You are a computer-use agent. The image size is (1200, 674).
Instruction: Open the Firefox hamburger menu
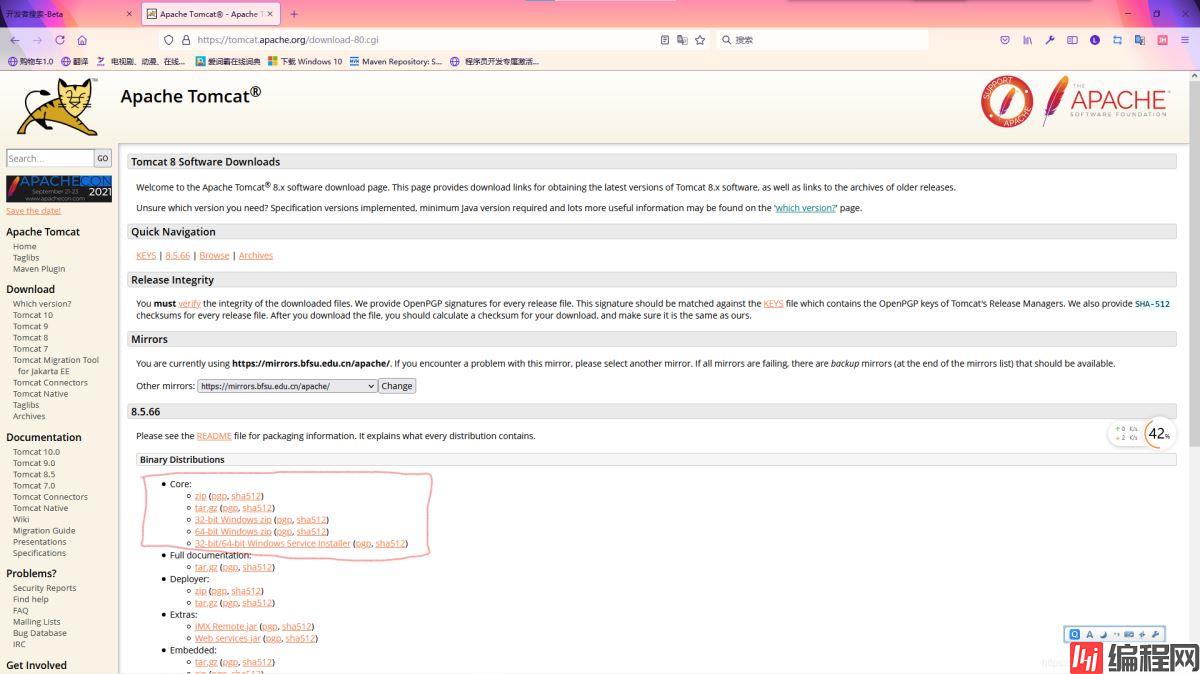coord(1186,40)
